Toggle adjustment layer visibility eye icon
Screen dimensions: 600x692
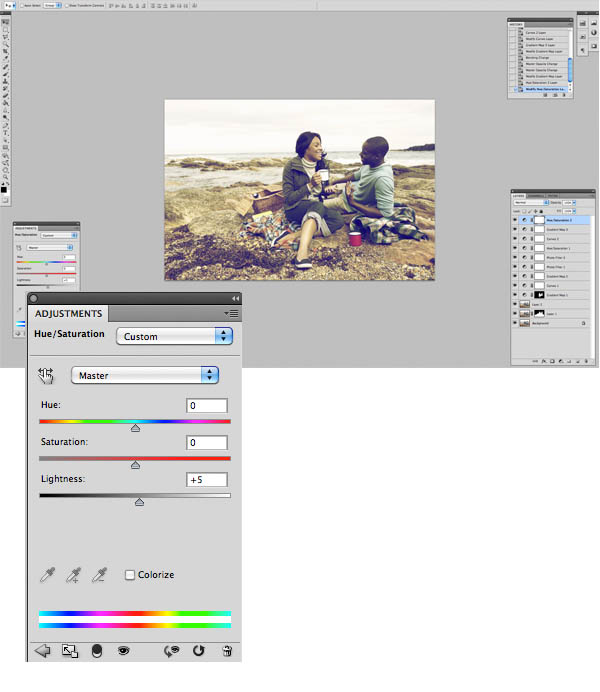point(123,651)
